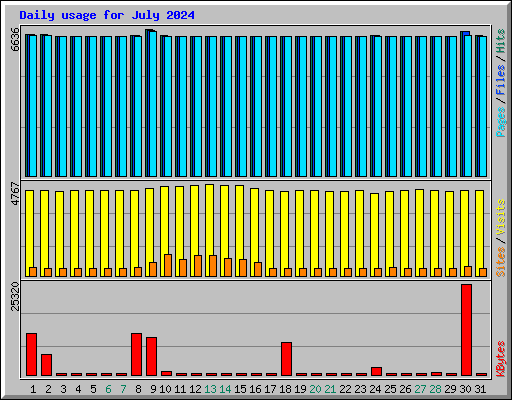Click the chart title Daily usage for July 2024

[x=107, y=15]
